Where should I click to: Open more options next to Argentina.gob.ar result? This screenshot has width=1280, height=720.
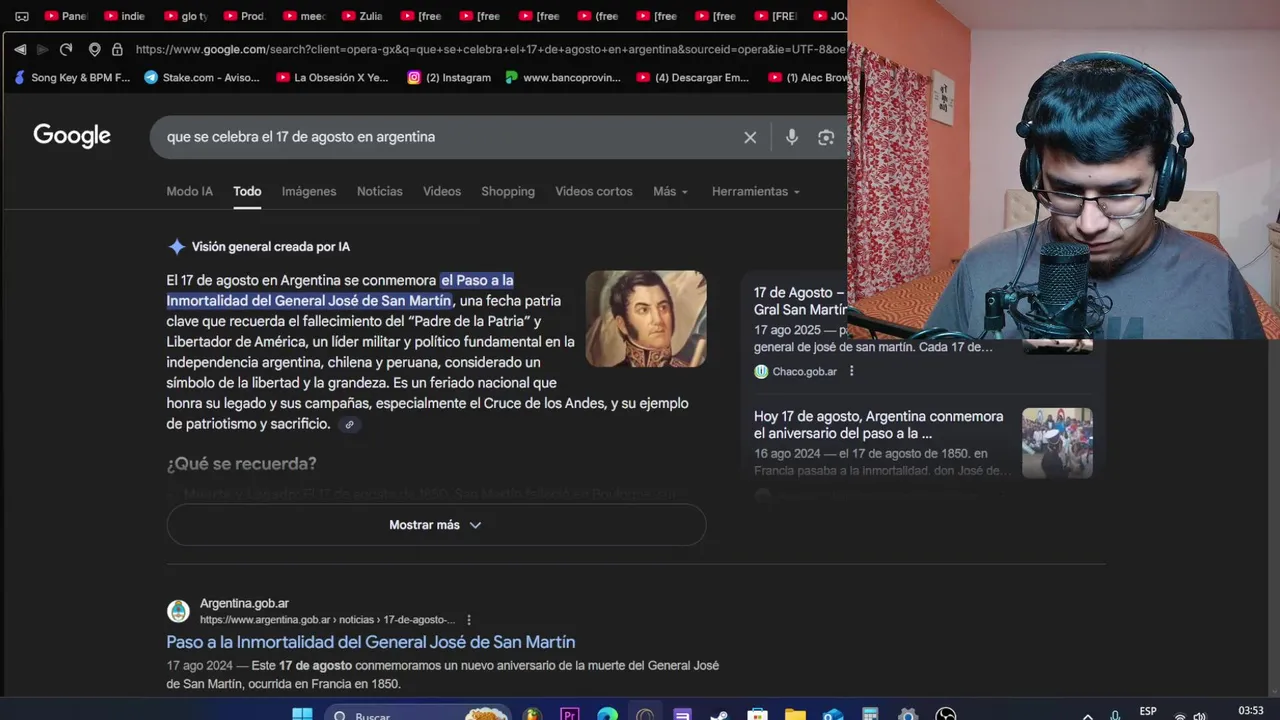pyautogui.click(x=469, y=620)
